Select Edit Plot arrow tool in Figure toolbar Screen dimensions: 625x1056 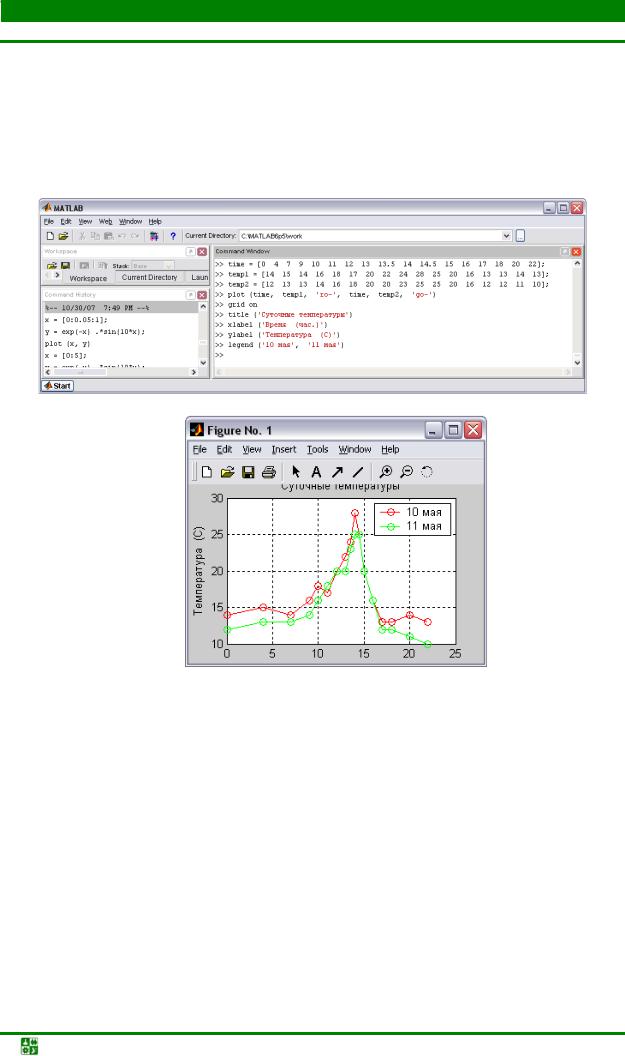click(x=296, y=472)
